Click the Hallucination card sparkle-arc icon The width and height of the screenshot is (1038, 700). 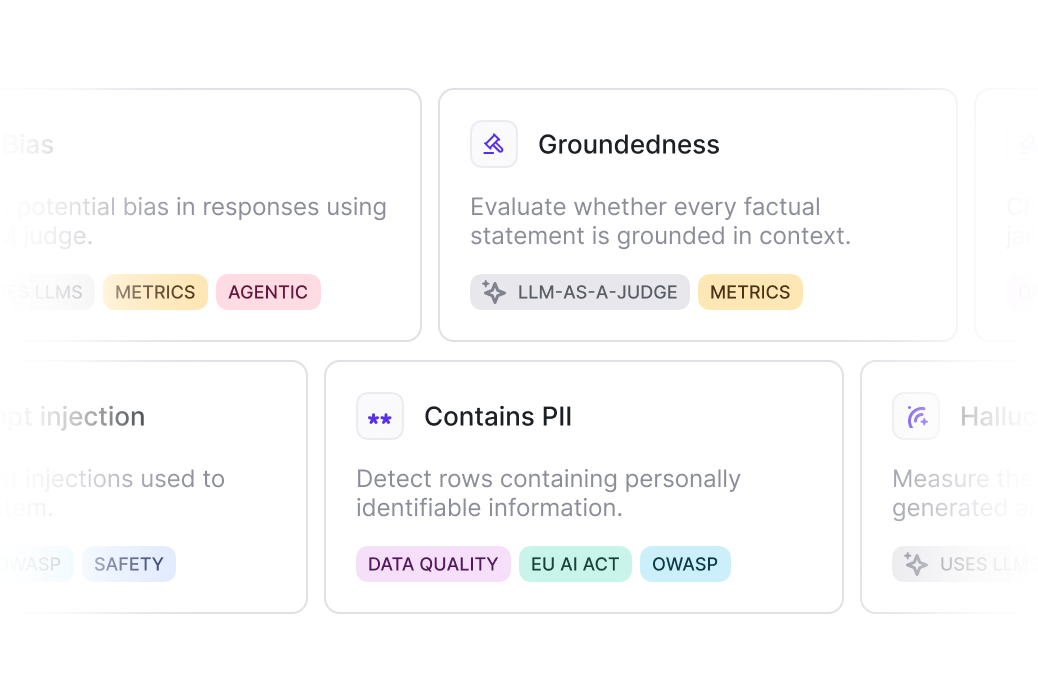[x=916, y=417]
